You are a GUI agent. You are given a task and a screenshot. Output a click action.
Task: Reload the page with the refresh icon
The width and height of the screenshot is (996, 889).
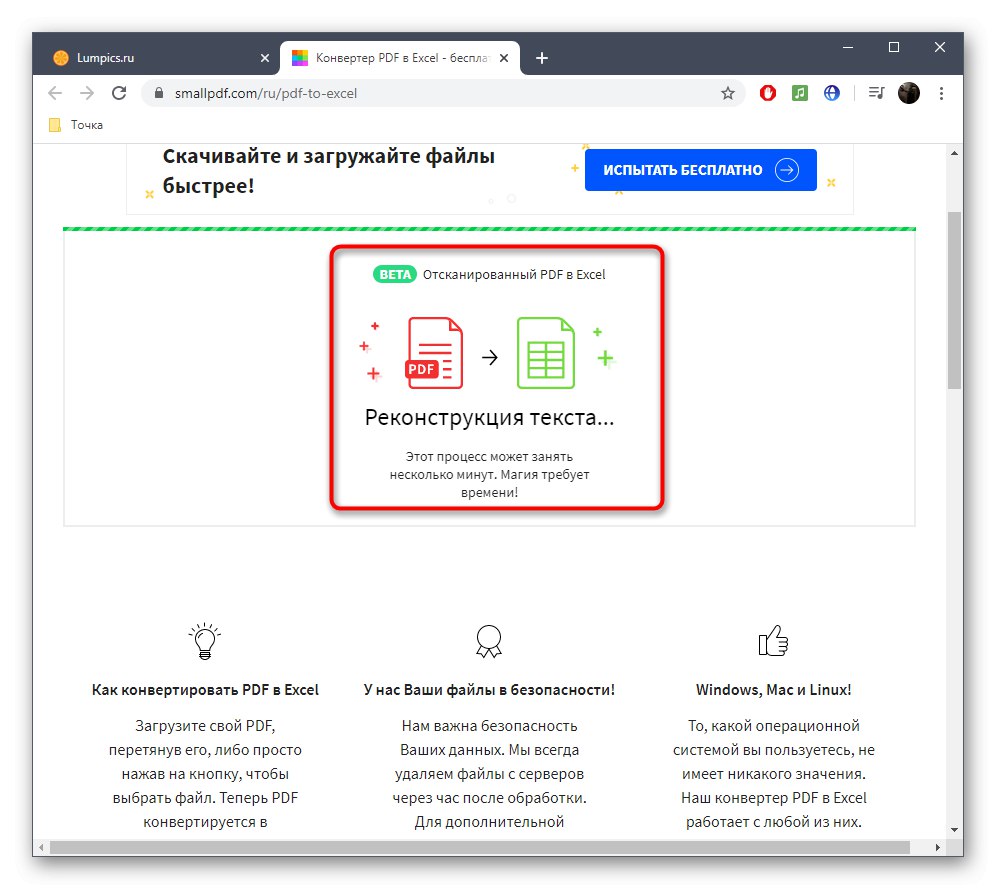click(x=119, y=93)
